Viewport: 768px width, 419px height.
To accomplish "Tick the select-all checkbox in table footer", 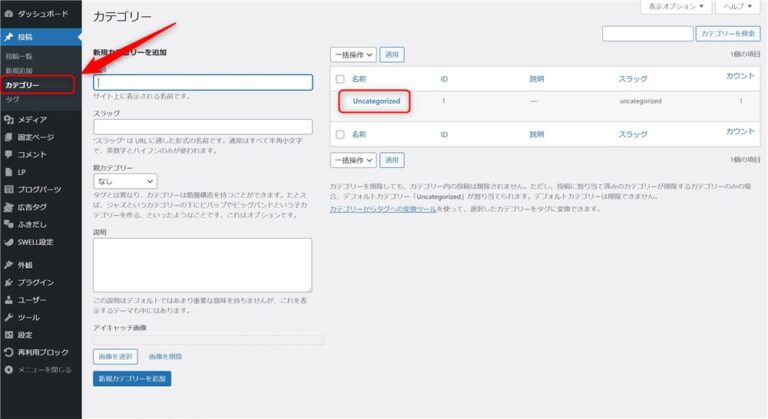I will tap(340, 132).
